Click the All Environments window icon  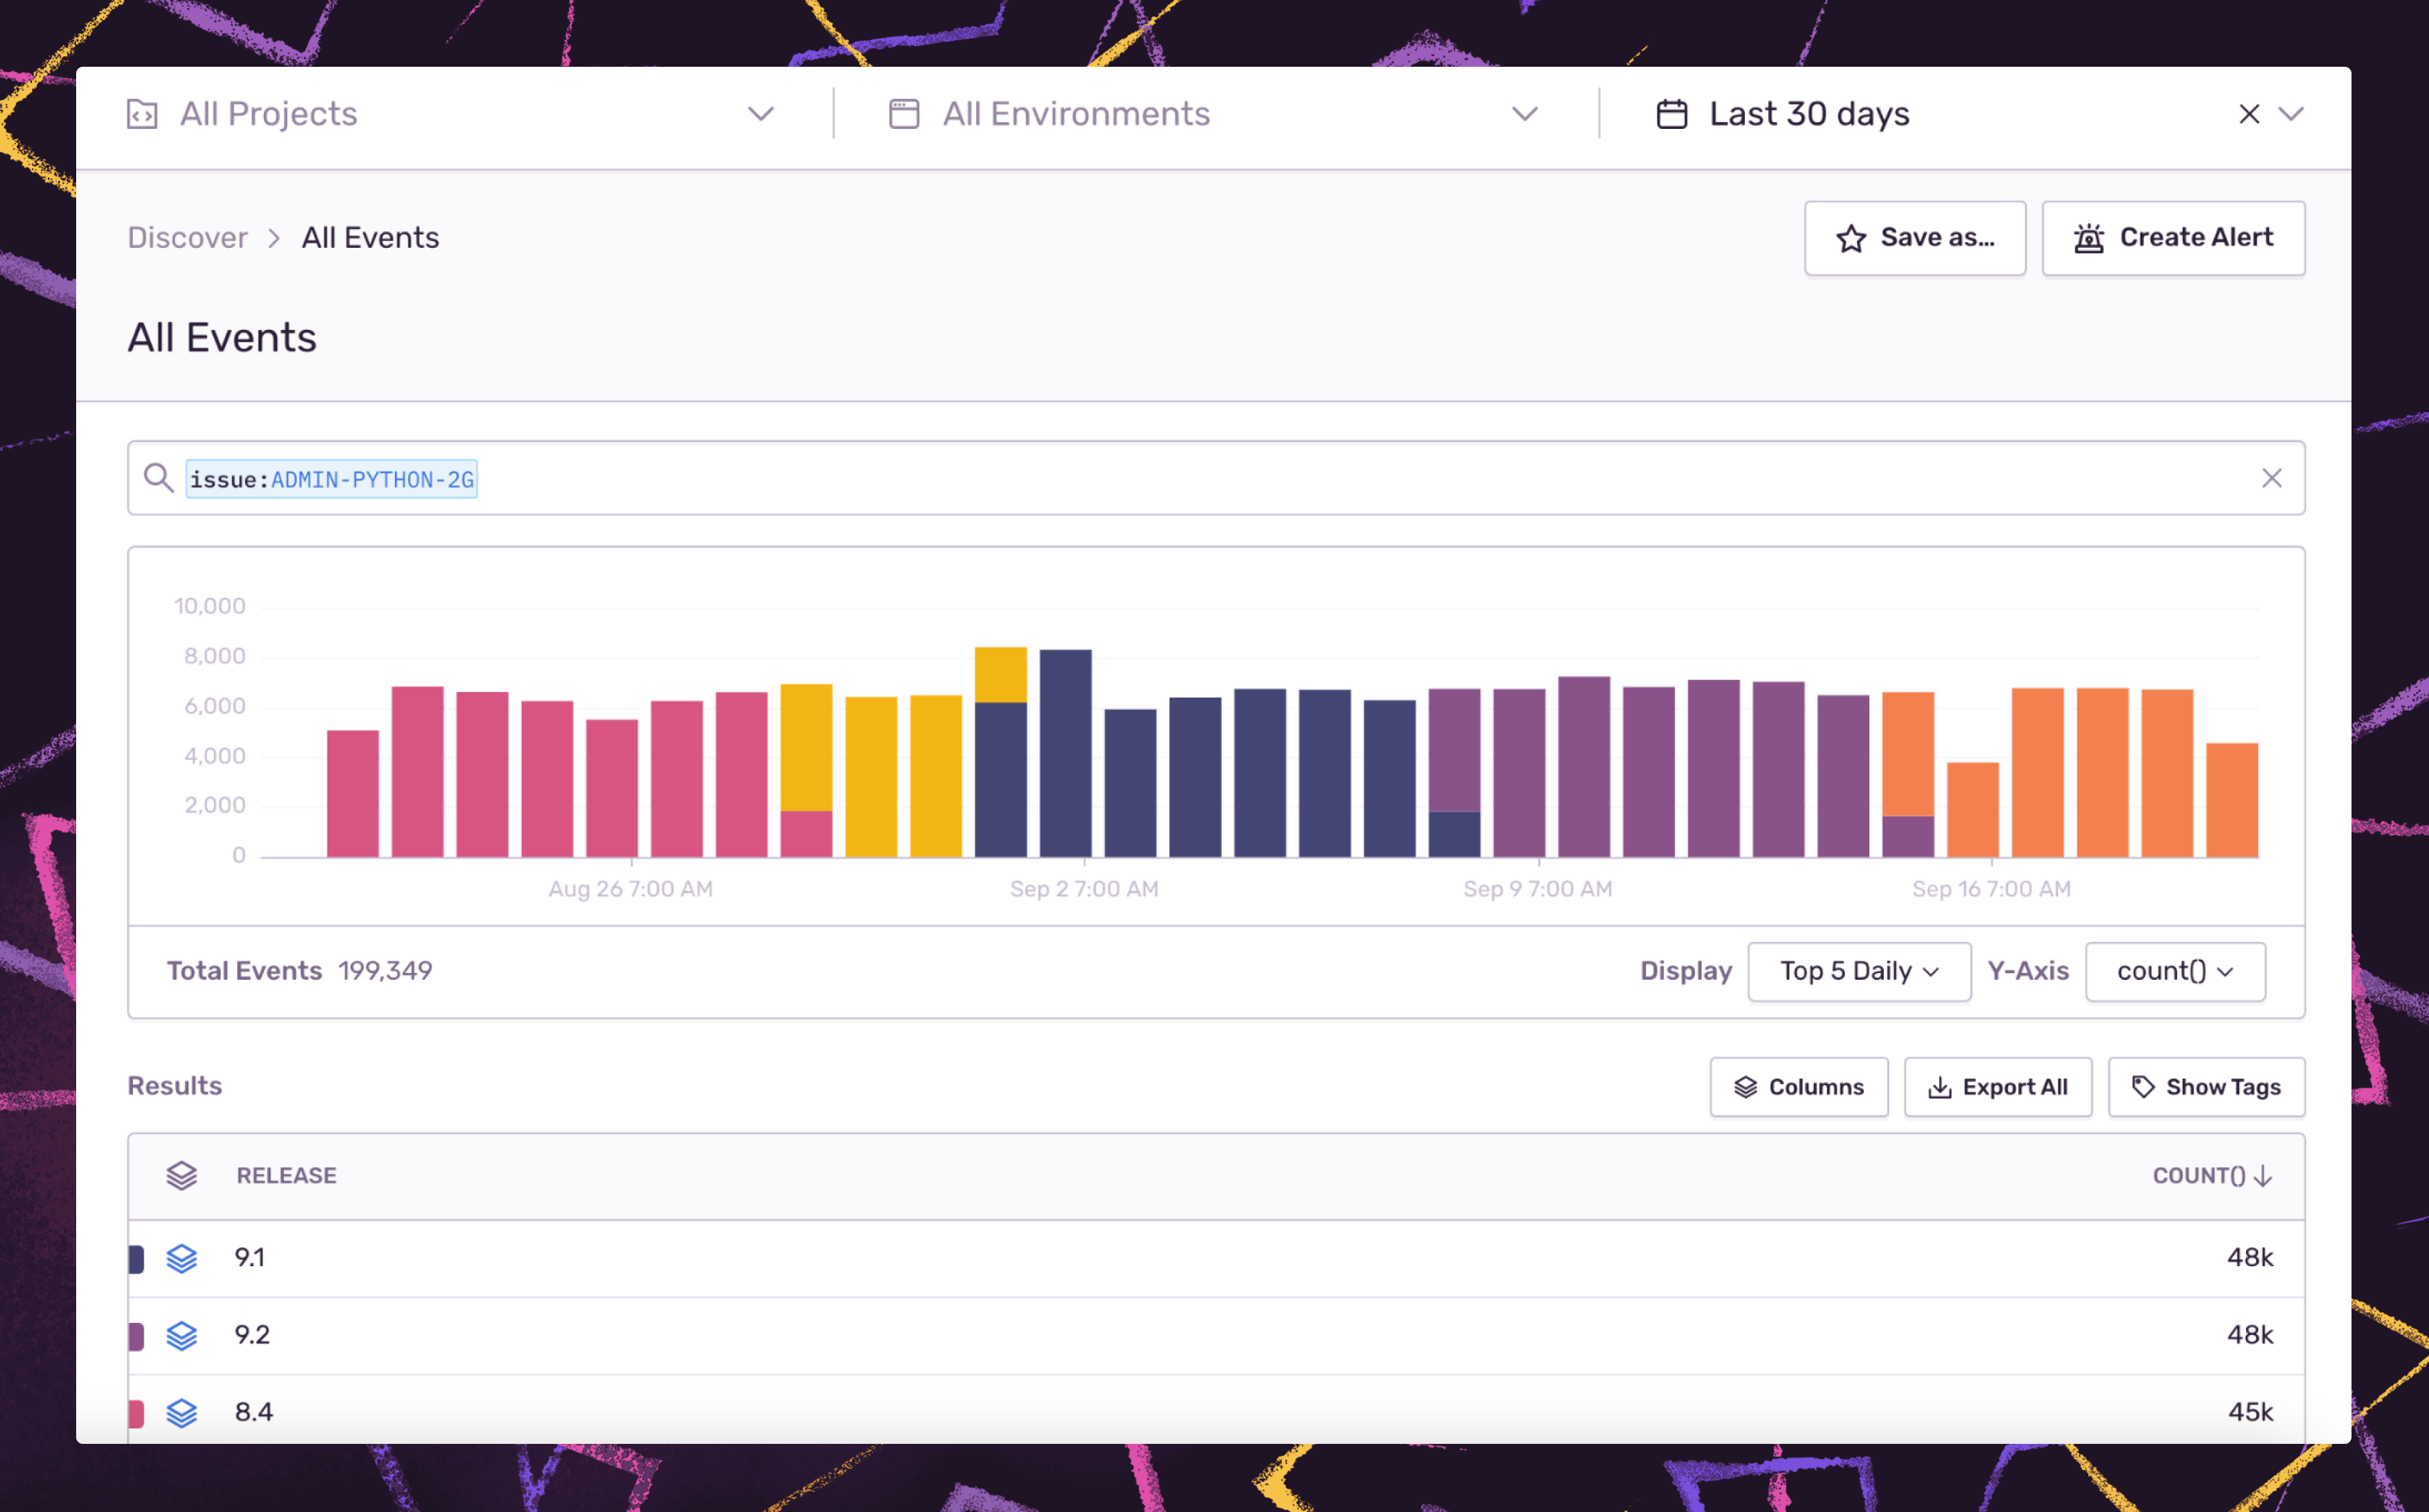tap(904, 114)
